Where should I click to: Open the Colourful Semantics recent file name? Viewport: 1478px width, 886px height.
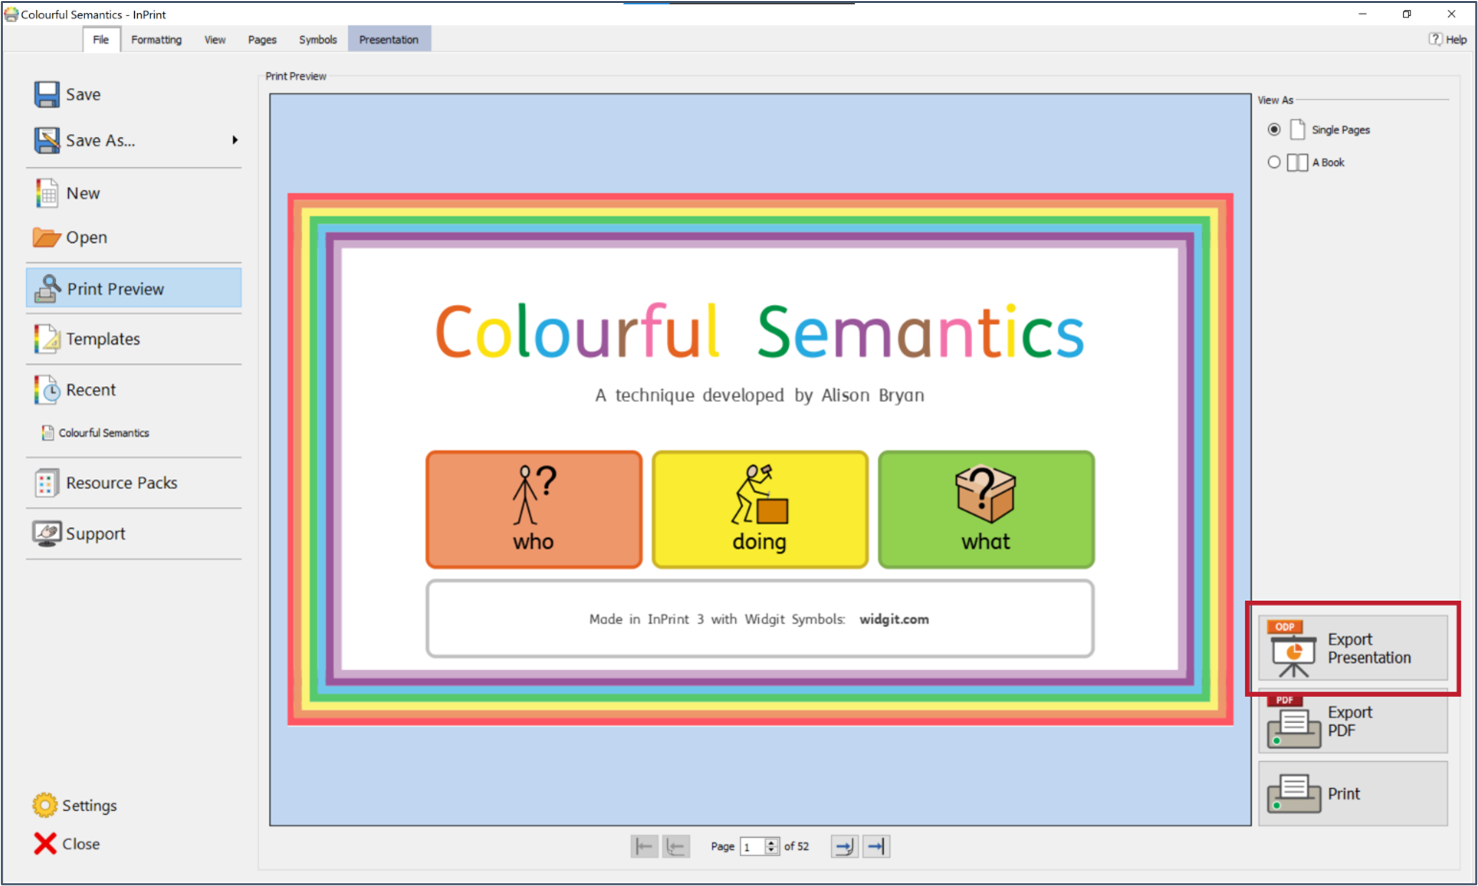[104, 433]
